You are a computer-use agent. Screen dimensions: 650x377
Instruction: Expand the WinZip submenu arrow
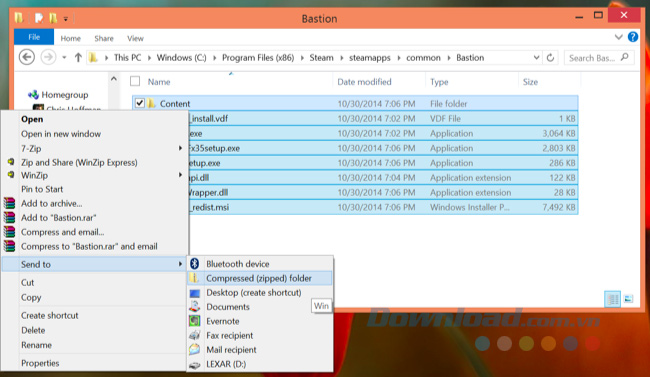180,175
